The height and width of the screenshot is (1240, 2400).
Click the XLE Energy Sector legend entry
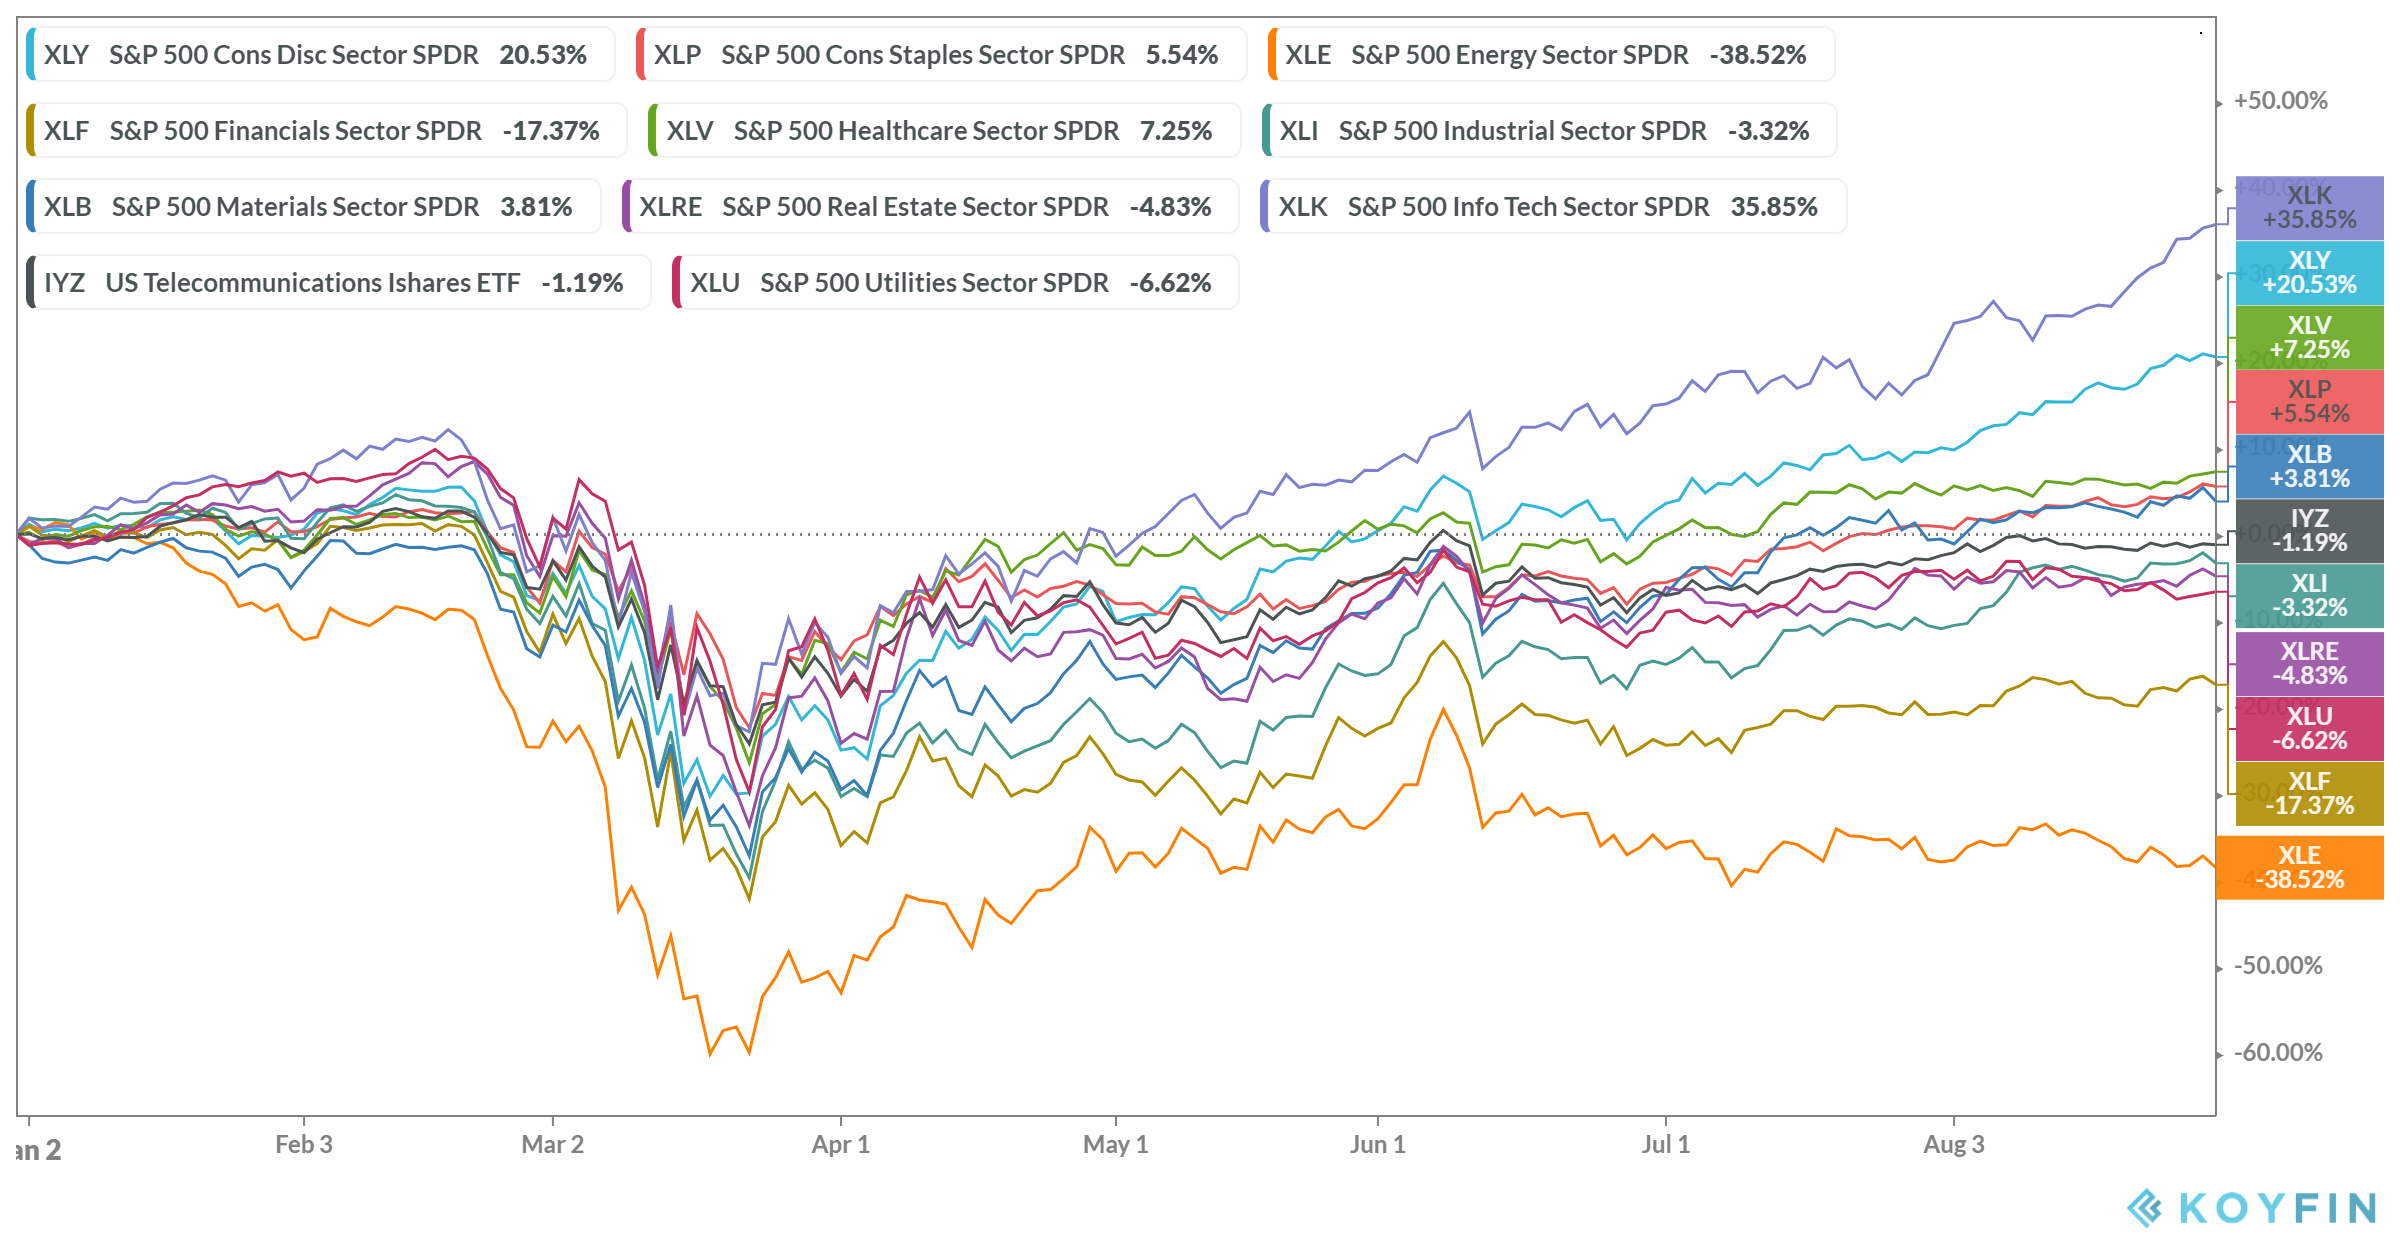[1551, 54]
